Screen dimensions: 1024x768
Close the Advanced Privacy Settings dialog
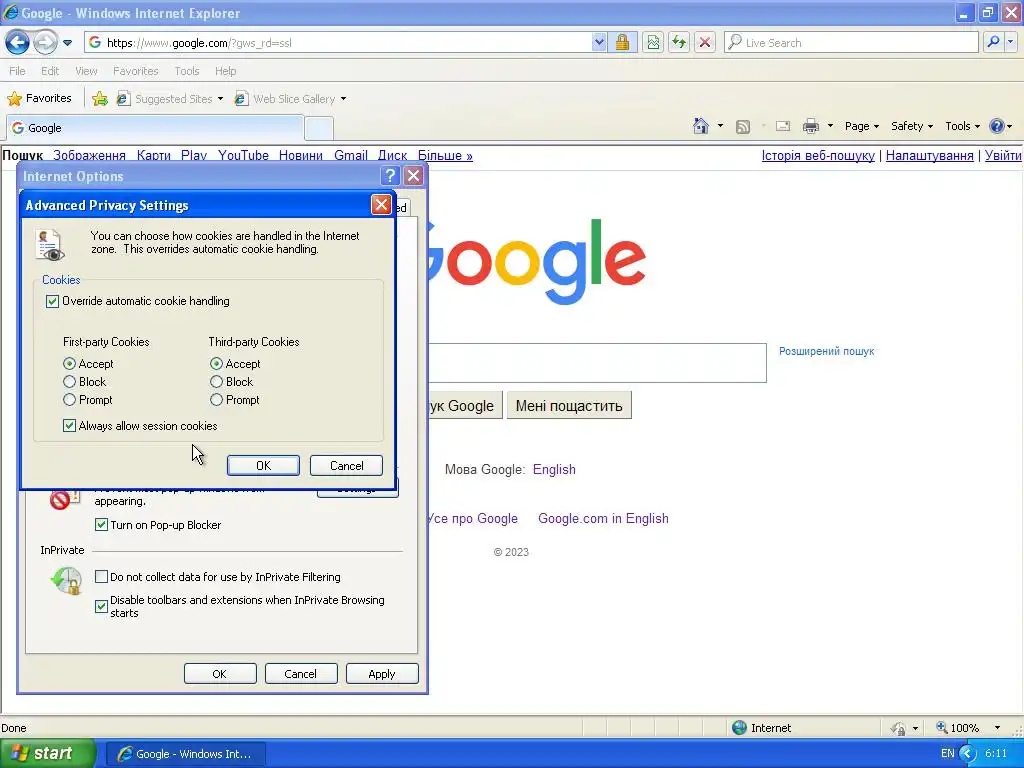pyautogui.click(x=381, y=204)
